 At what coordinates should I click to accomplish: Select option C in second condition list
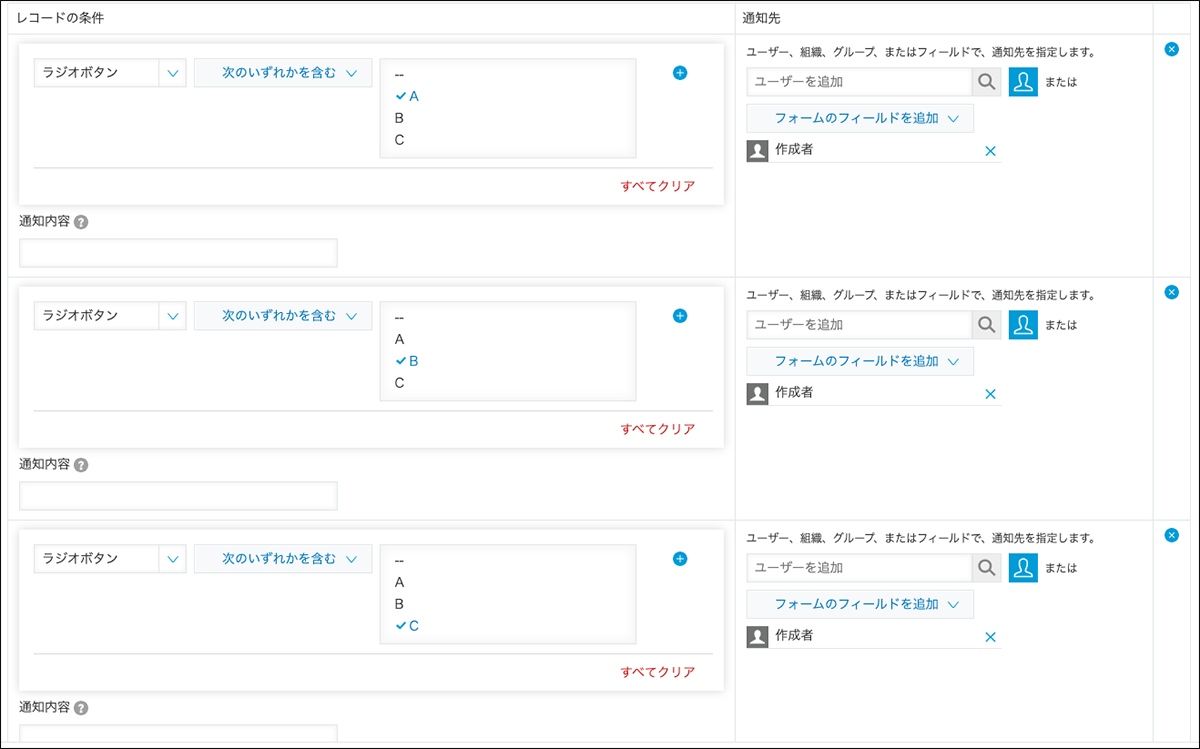pos(400,383)
